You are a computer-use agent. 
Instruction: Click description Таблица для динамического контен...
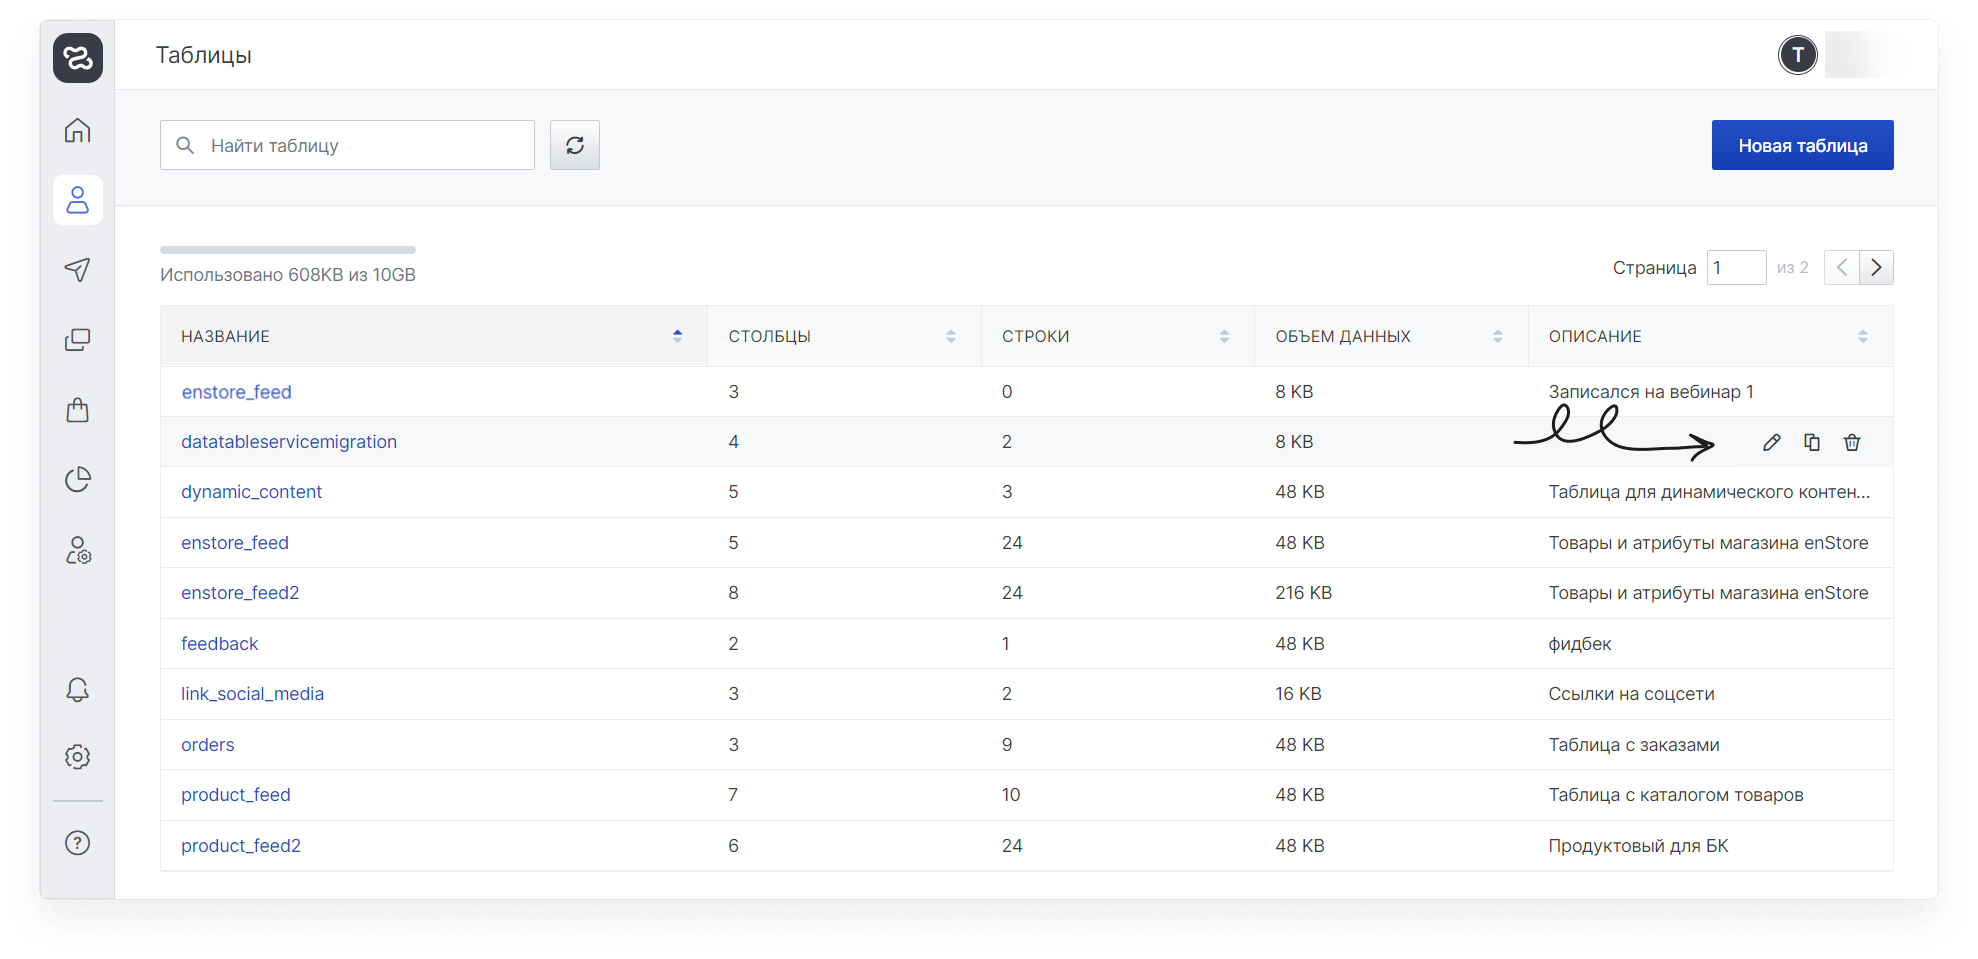click(1709, 492)
